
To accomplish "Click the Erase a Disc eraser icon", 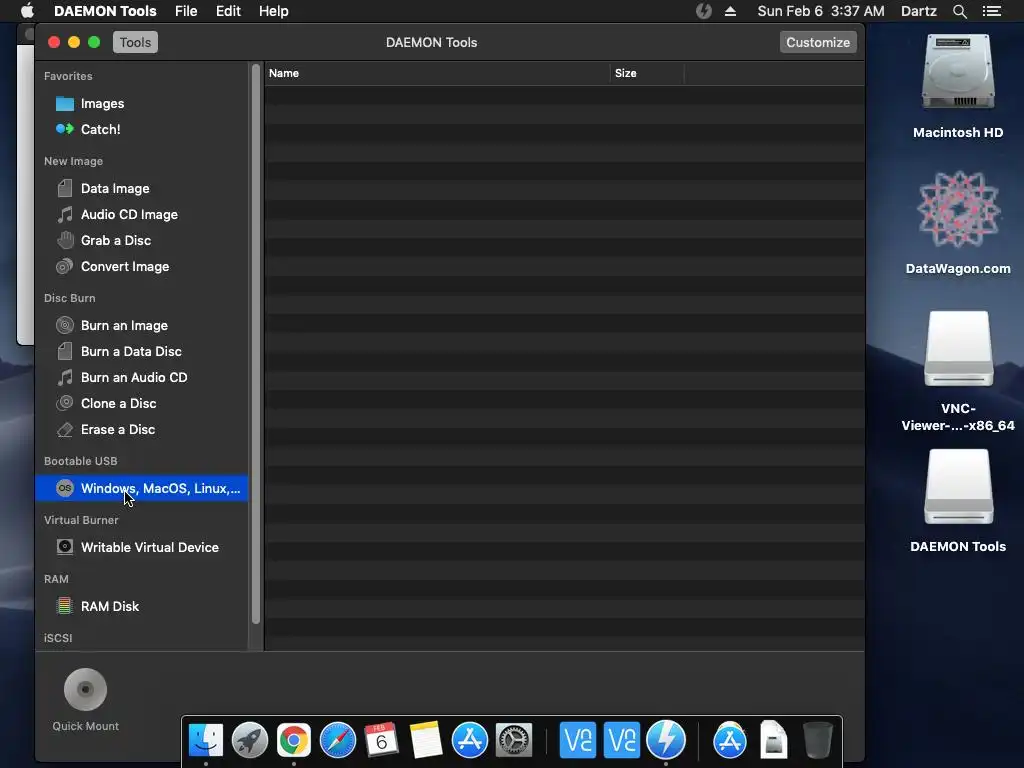I will coord(65,430).
